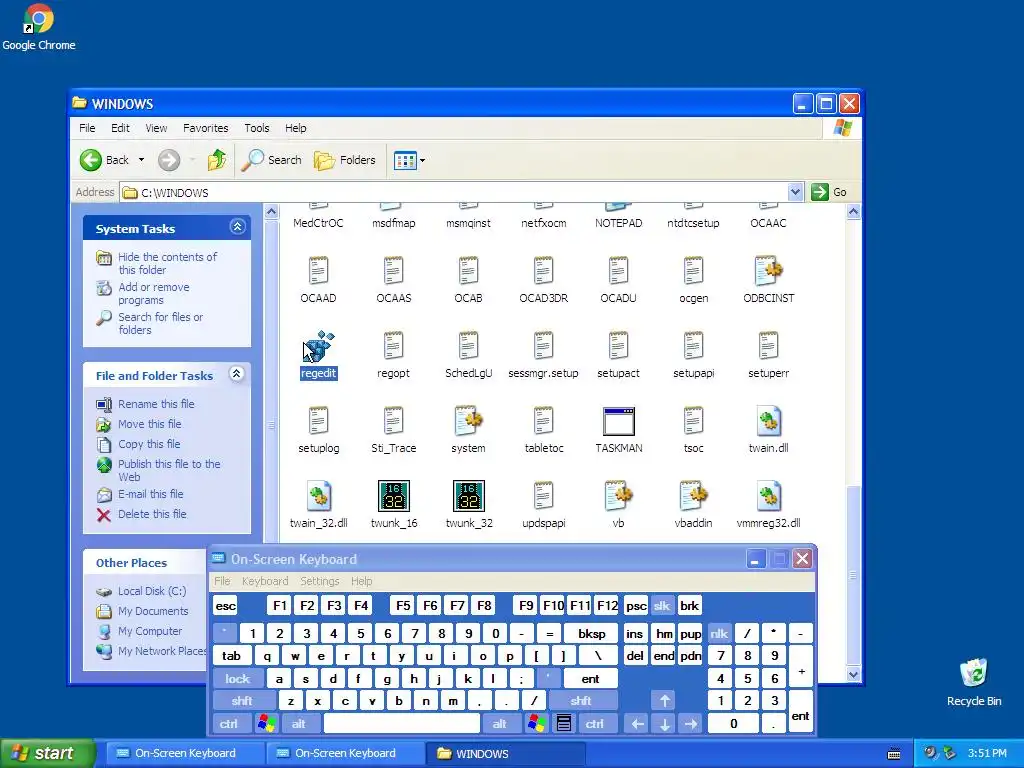Open the Favorites menu
Screen dimensions: 1024x768
[x=206, y=128]
